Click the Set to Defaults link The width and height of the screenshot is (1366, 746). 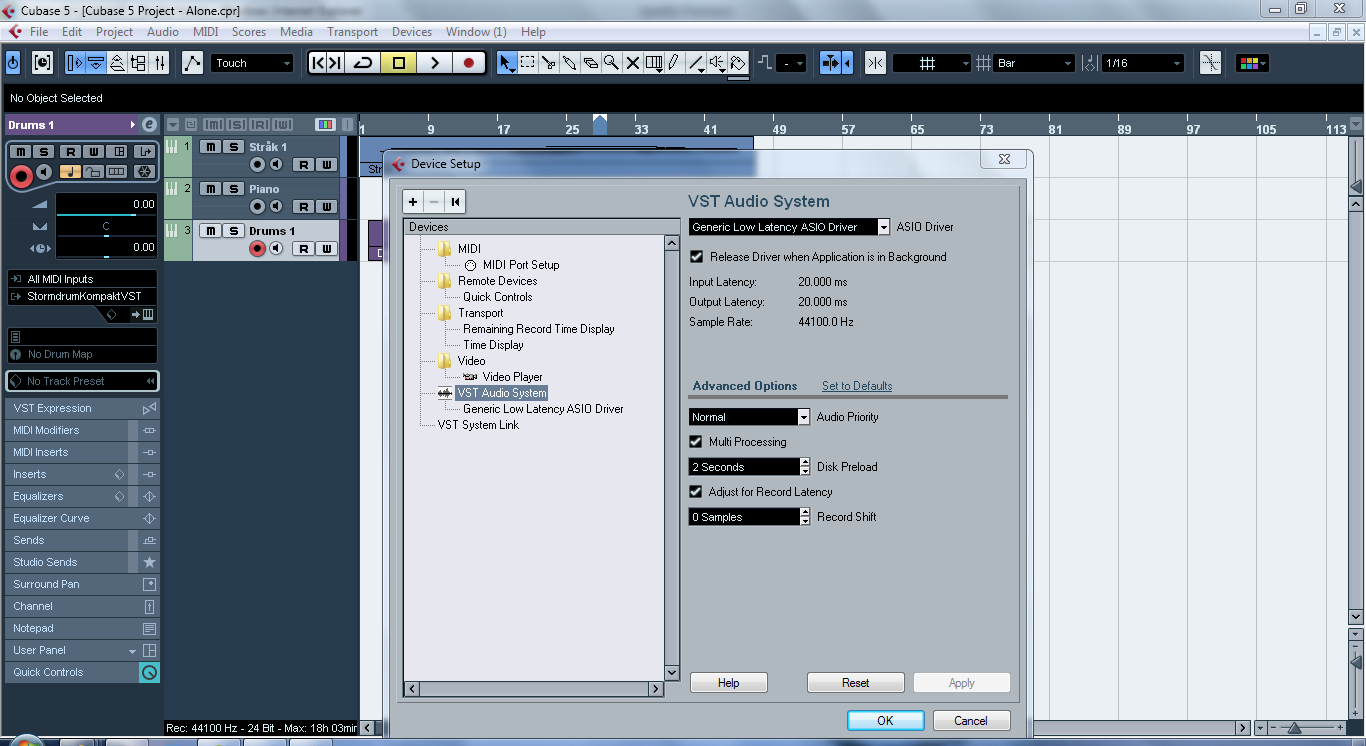coord(857,386)
